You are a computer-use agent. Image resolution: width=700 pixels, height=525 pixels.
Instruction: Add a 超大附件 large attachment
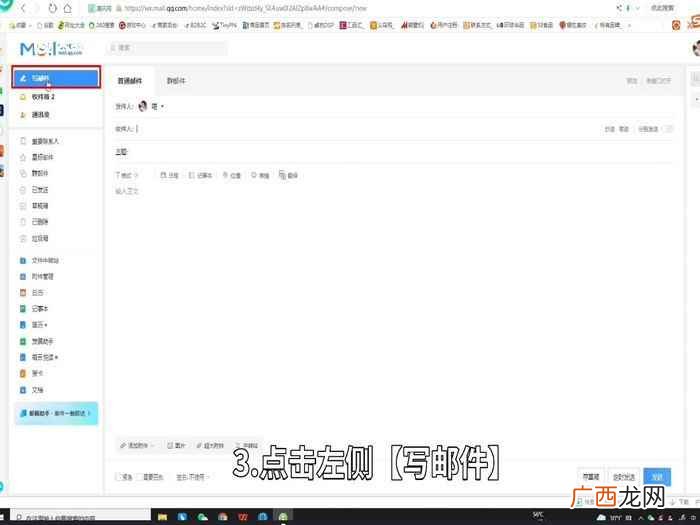pos(210,446)
